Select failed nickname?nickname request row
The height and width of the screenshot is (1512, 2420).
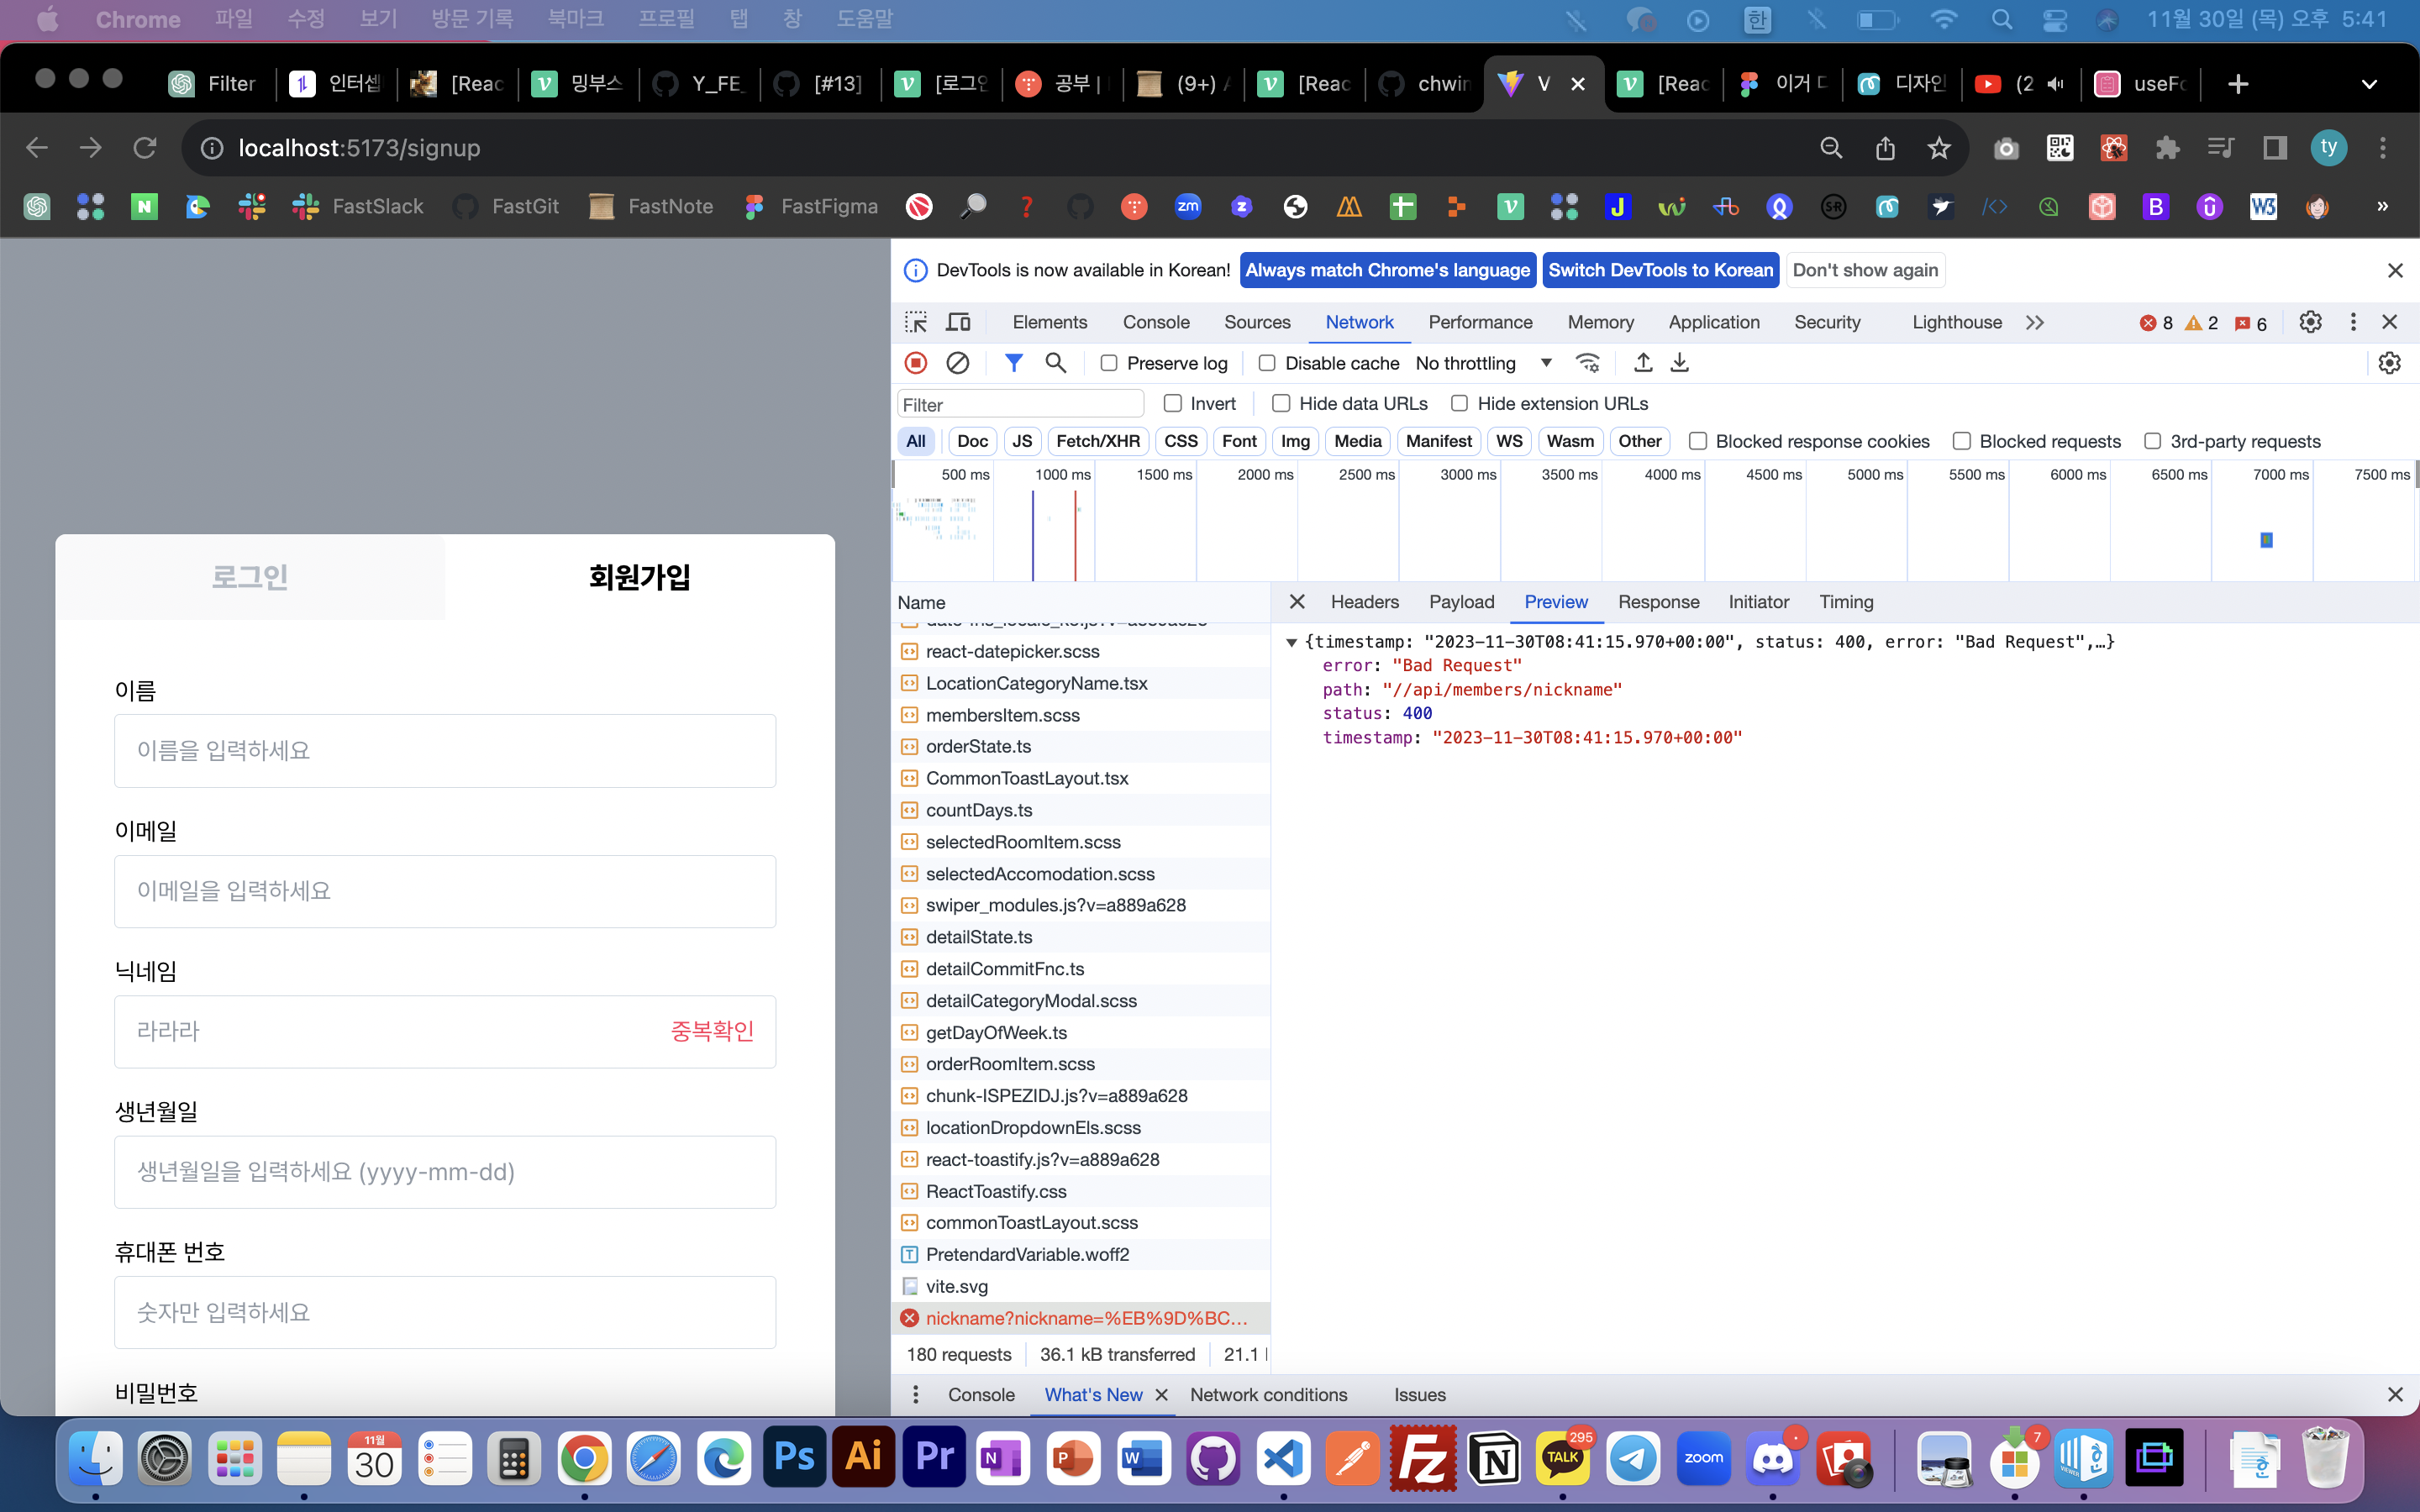[x=1081, y=1318]
